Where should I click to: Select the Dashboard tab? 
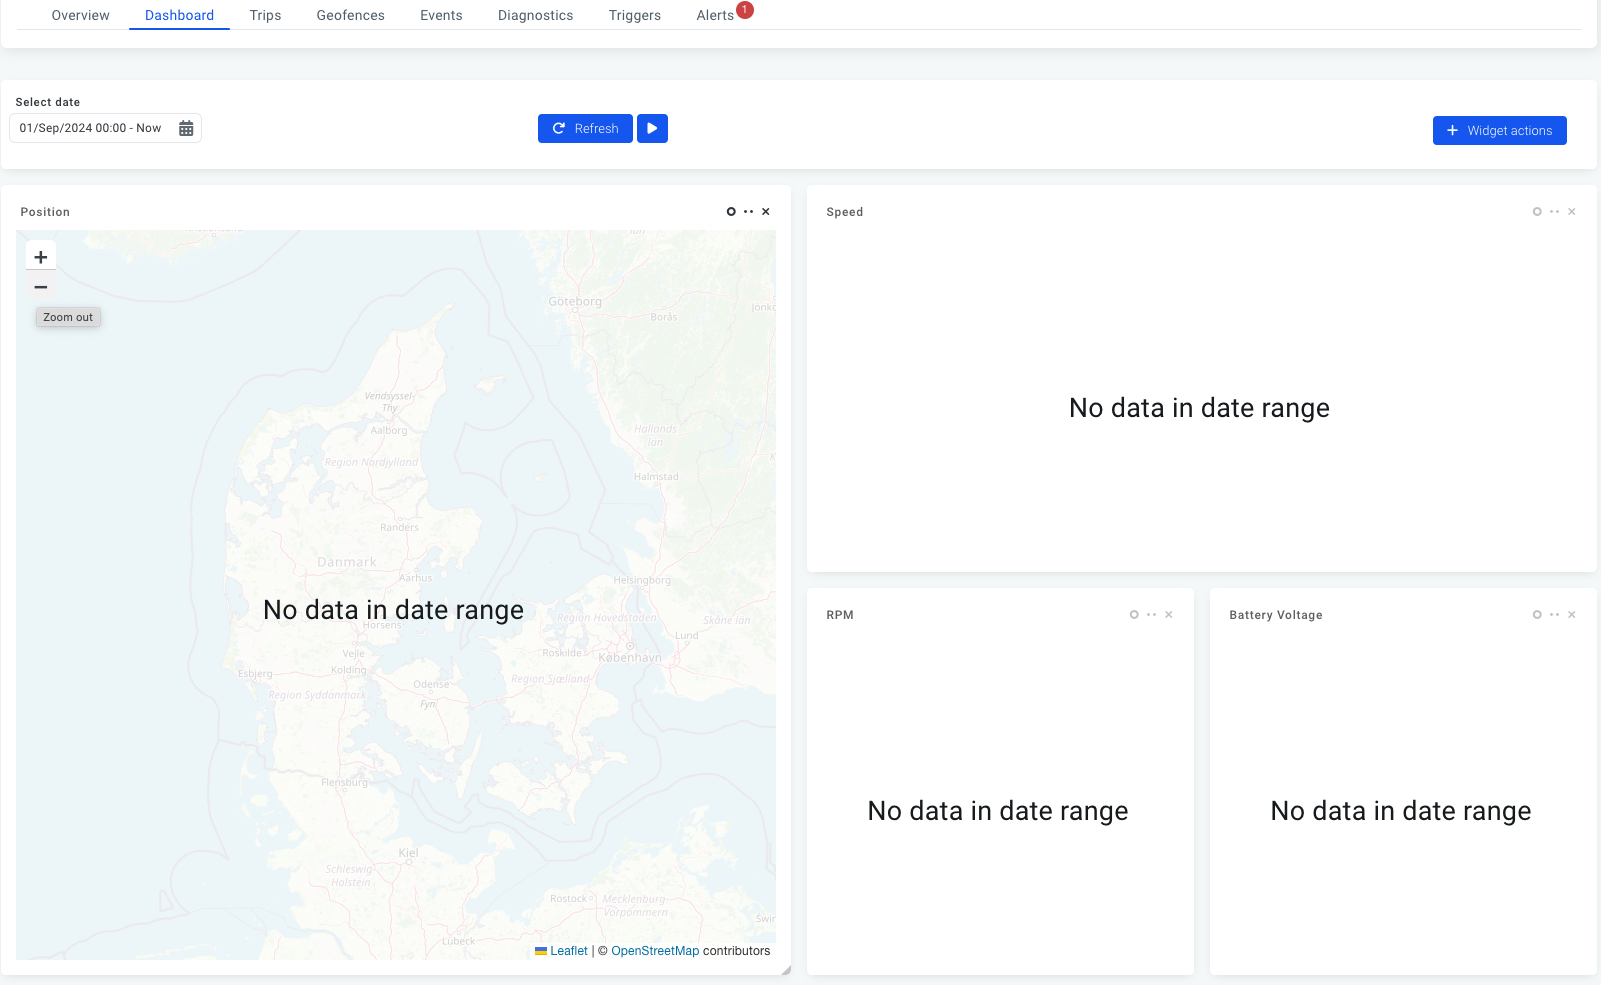pos(179,15)
